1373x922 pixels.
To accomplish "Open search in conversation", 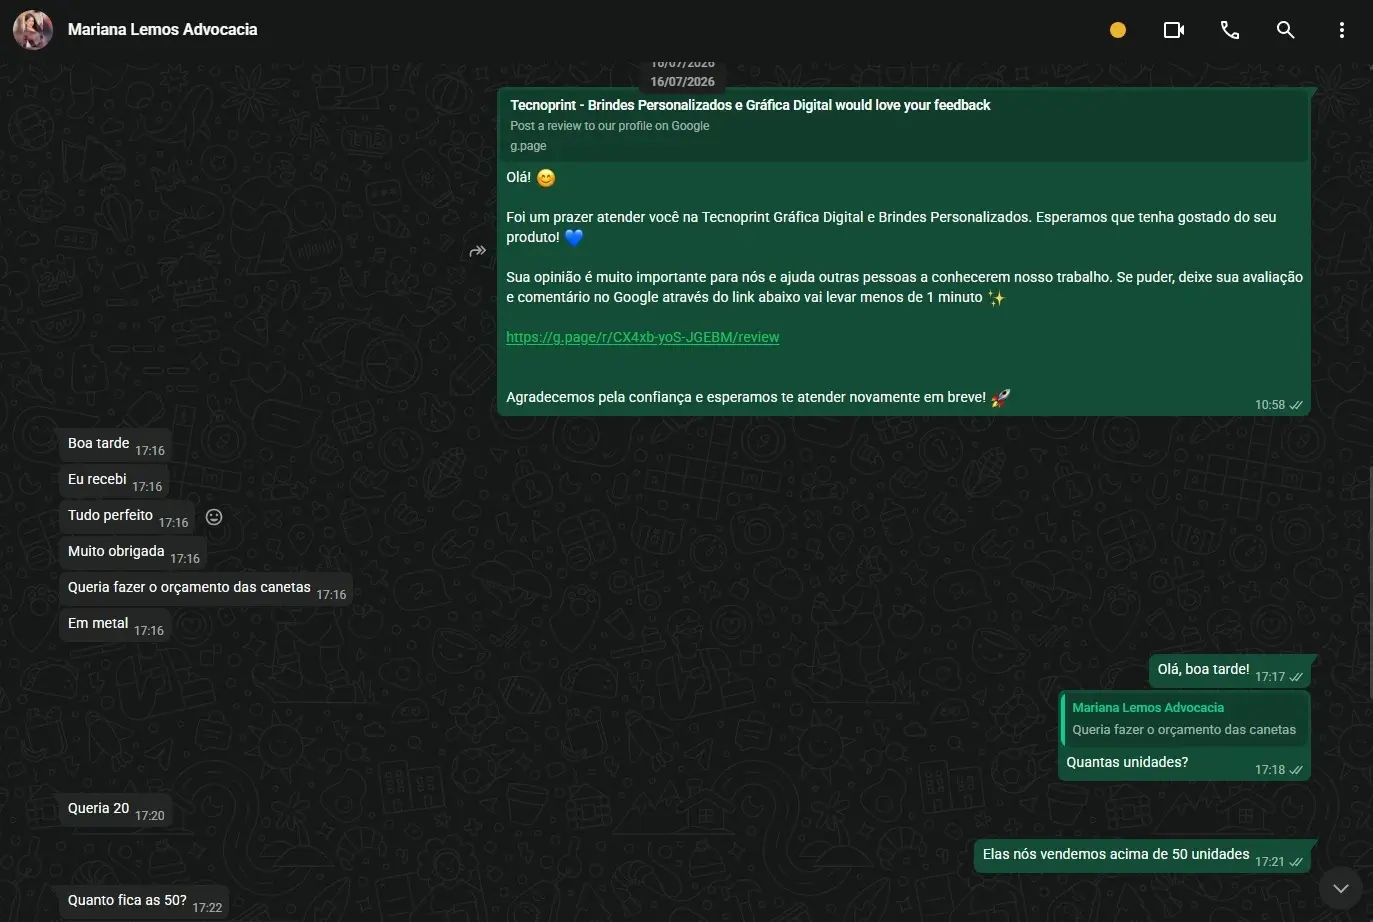I will coord(1286,30).
